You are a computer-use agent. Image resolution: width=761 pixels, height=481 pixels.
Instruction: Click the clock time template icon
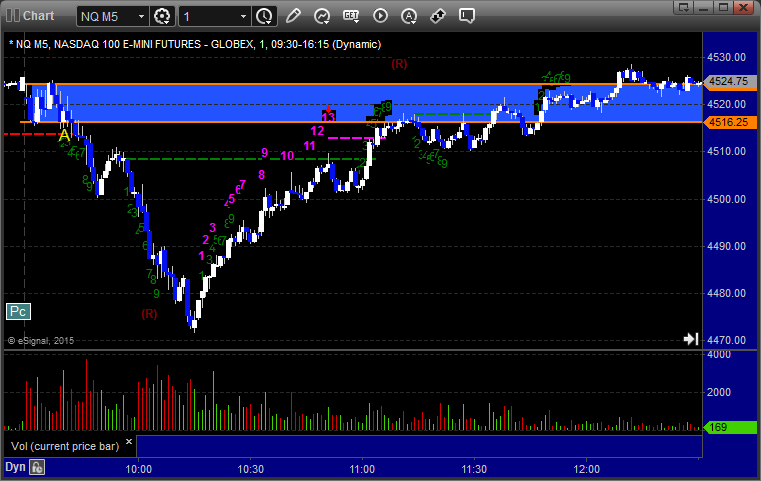[x=264, y=16]
